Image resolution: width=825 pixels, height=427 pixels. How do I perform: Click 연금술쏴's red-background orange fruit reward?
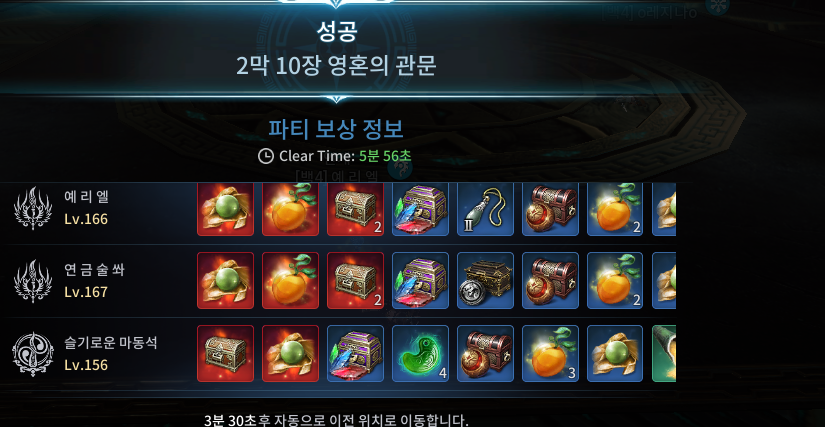290,280
